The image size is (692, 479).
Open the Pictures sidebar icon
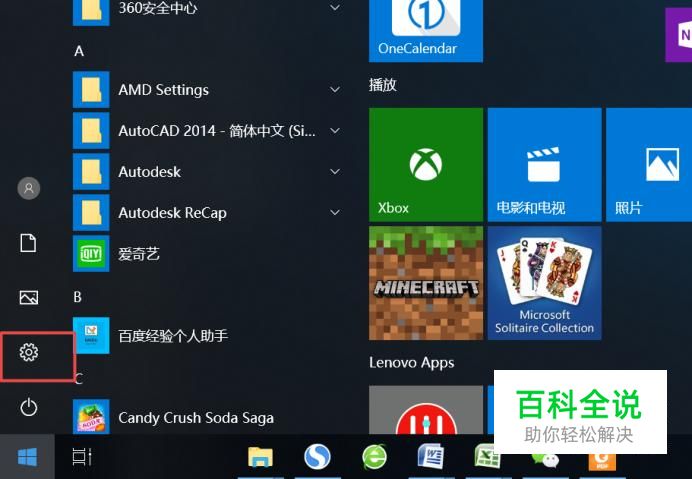point(29,297)
